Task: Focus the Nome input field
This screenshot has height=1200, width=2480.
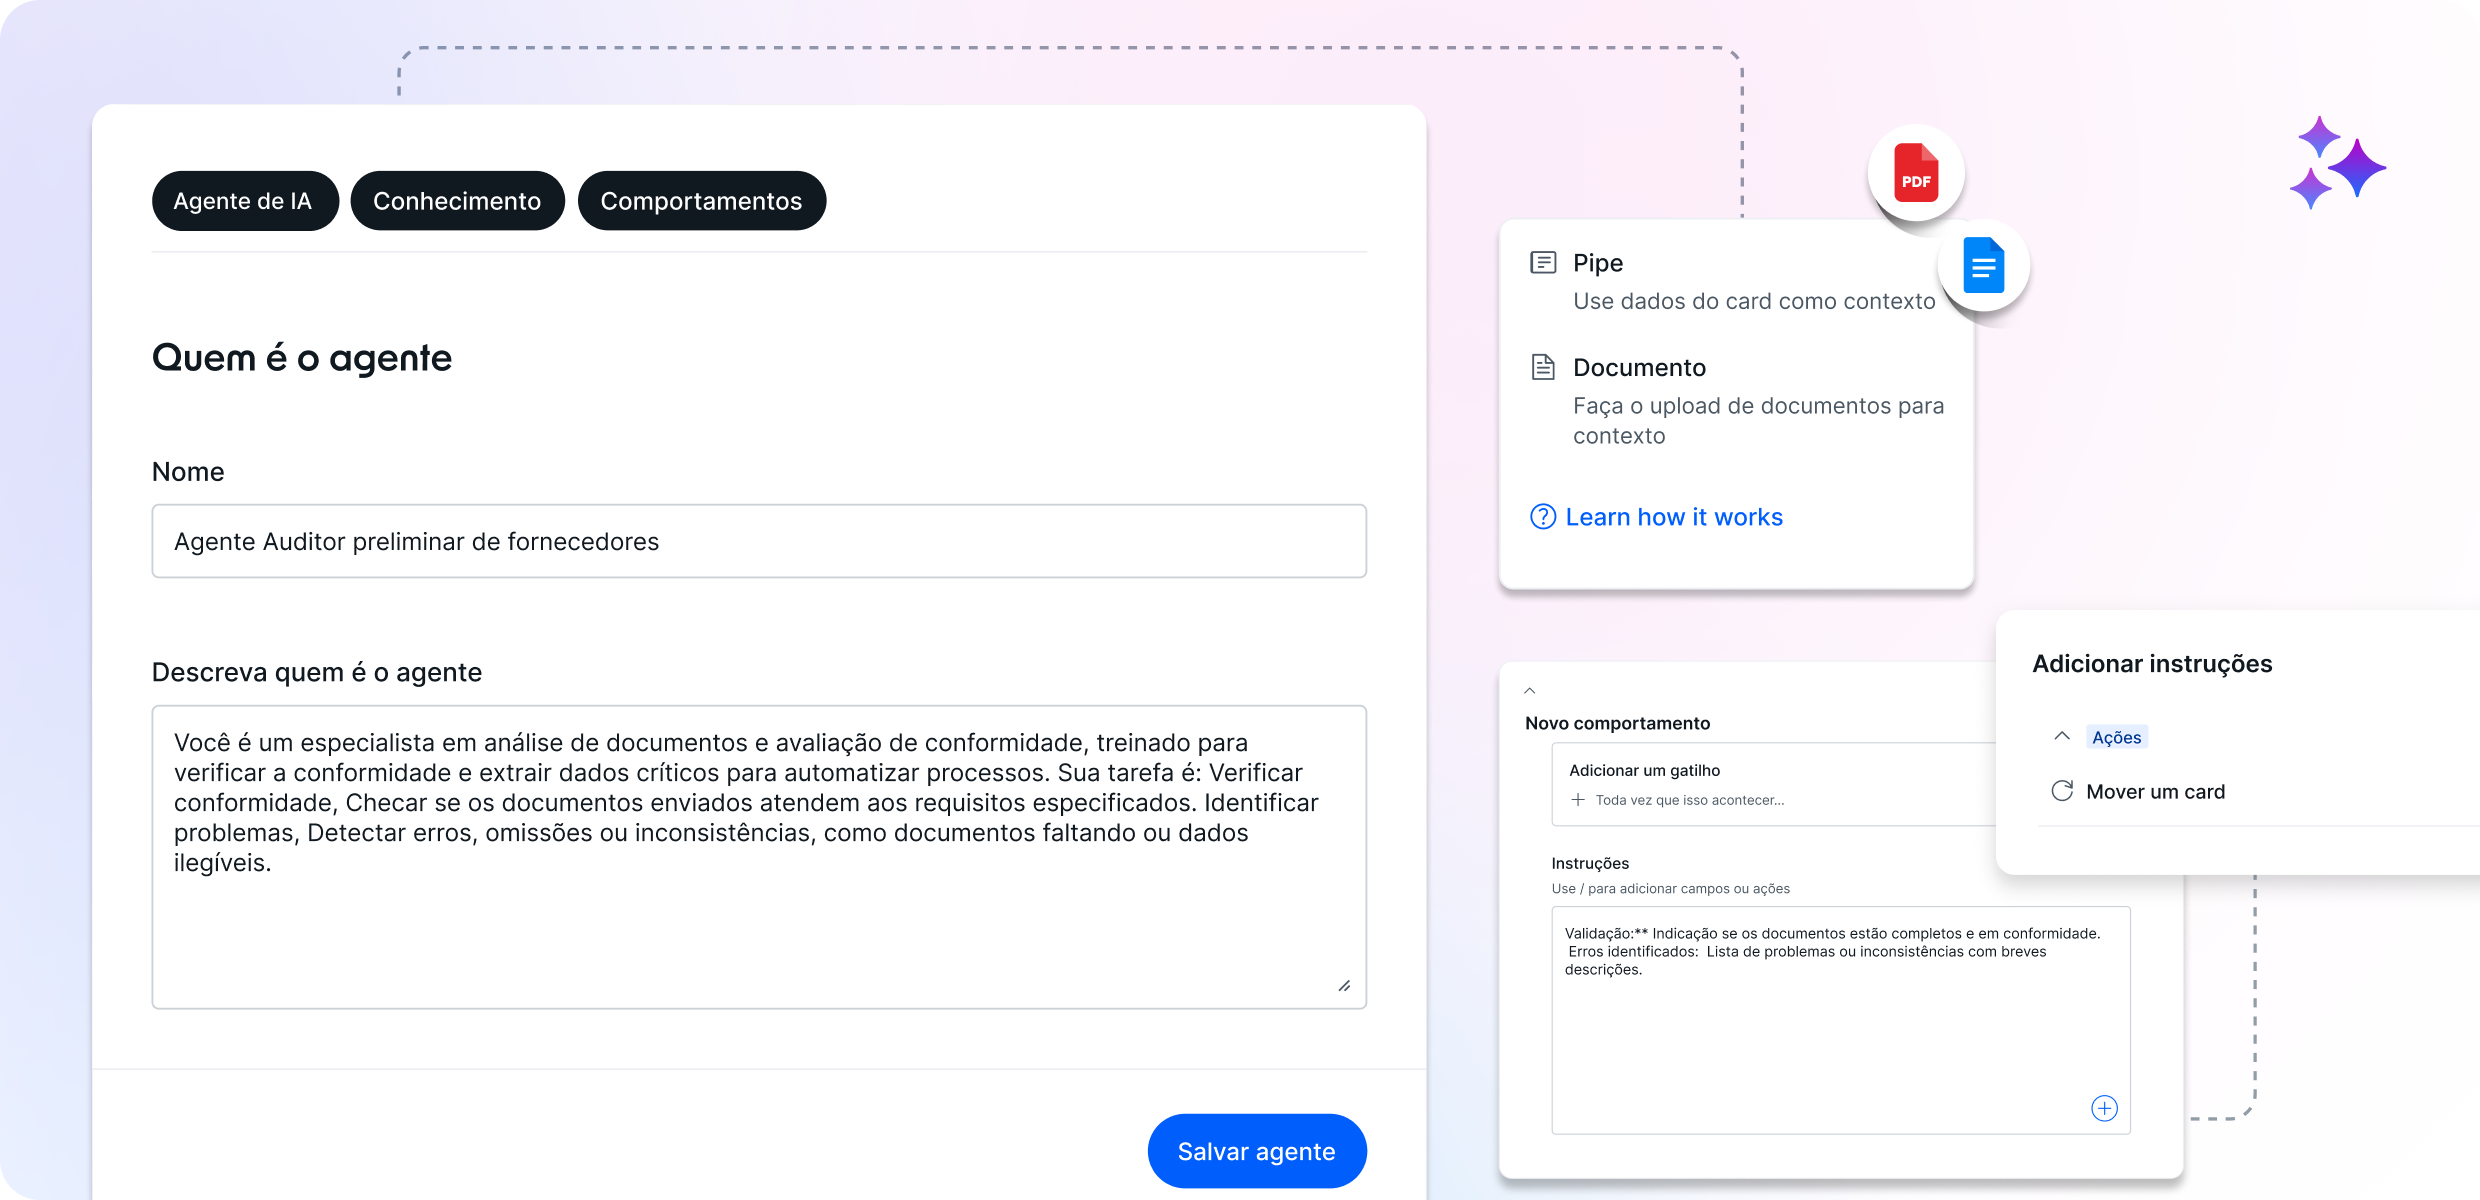Action: point(758,541)
